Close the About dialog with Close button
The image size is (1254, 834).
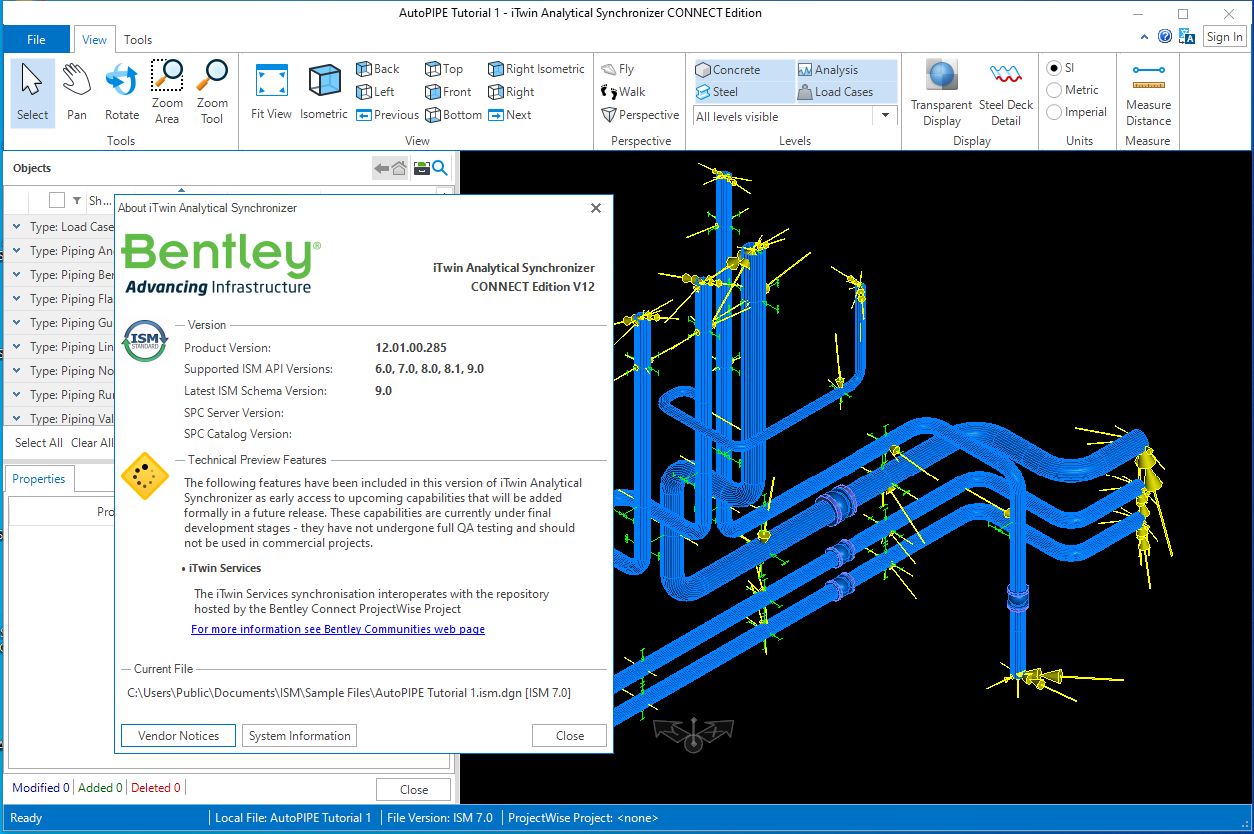[x=570, y=736]
